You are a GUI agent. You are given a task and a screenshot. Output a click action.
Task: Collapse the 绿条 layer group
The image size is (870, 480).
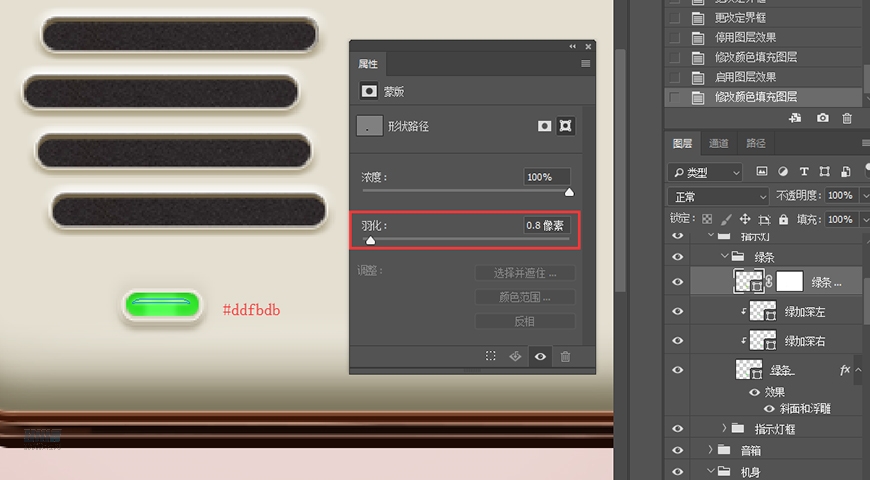(x=724, y=256)
